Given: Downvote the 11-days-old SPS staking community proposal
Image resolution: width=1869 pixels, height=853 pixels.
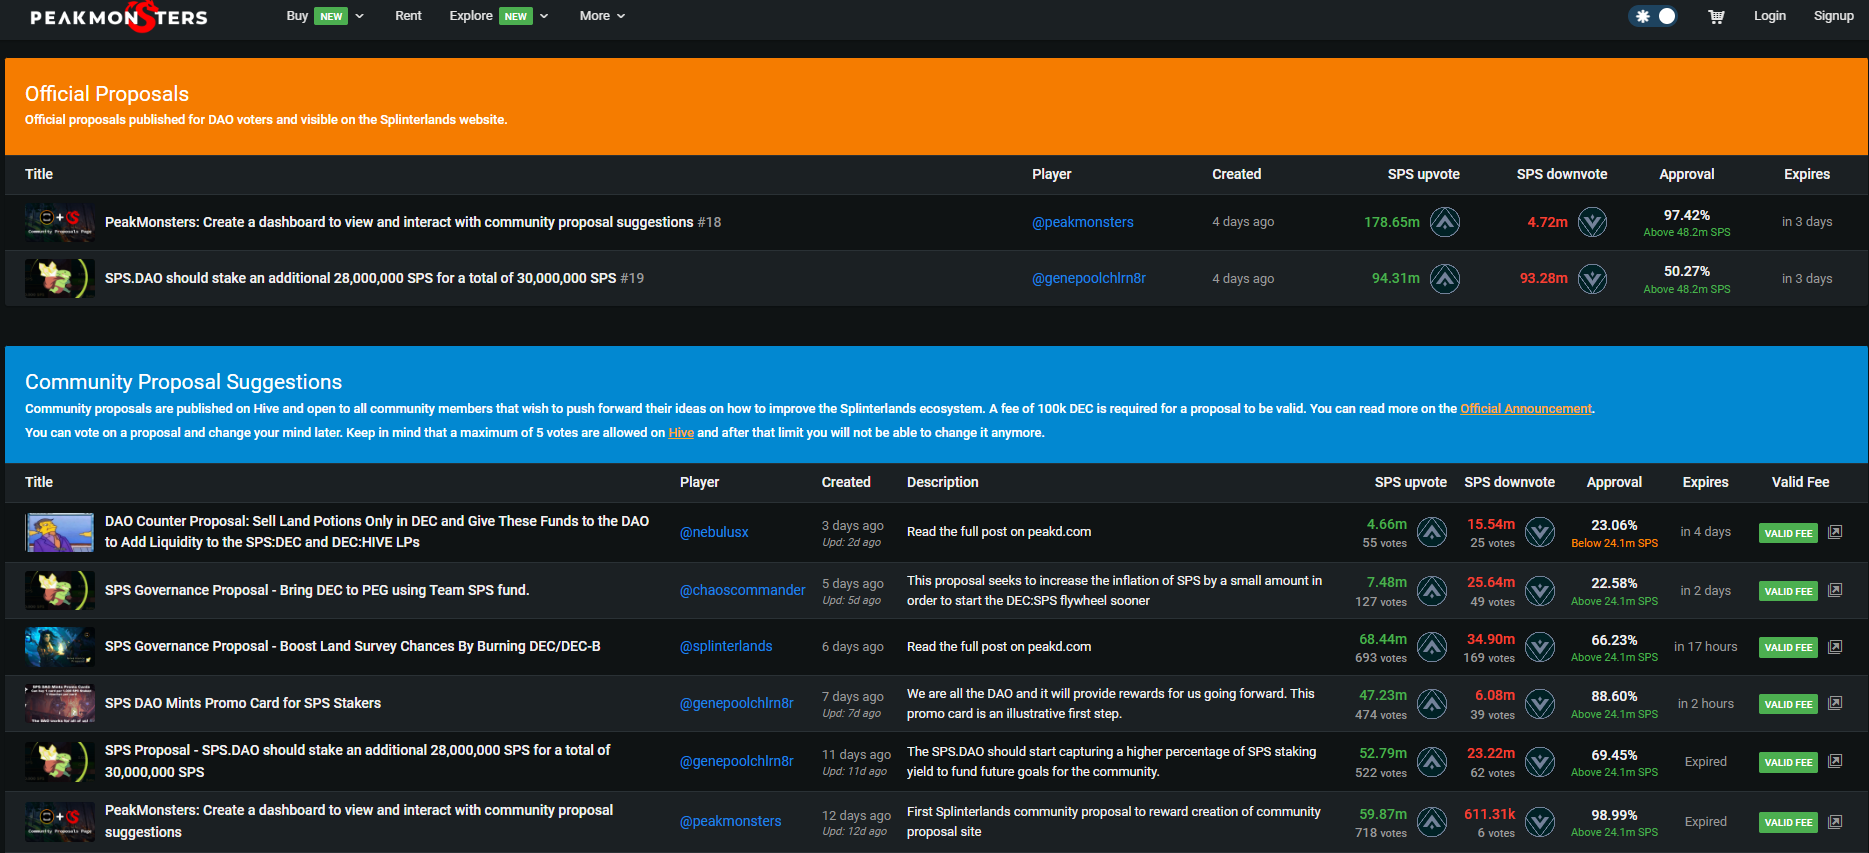Looking at the screenshot, I should (x=1540, y=762).
